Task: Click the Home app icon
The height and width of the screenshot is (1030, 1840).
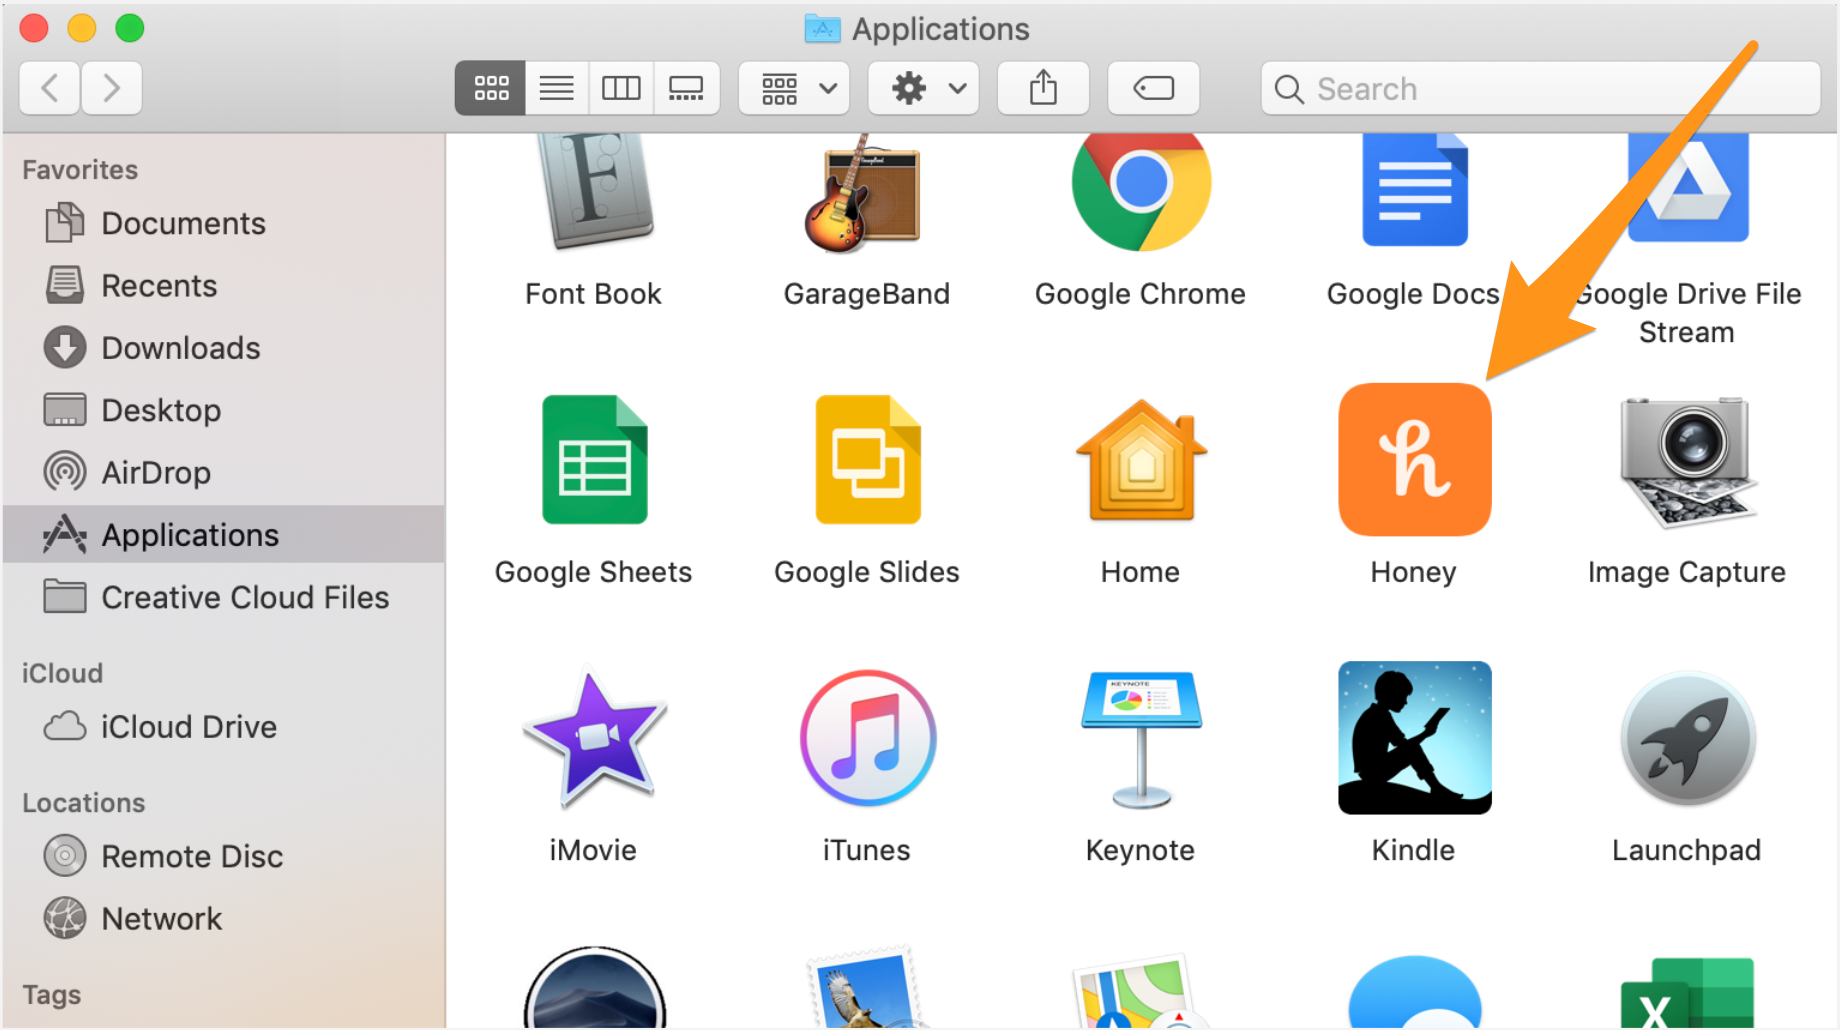Action: click(1141, 460)
